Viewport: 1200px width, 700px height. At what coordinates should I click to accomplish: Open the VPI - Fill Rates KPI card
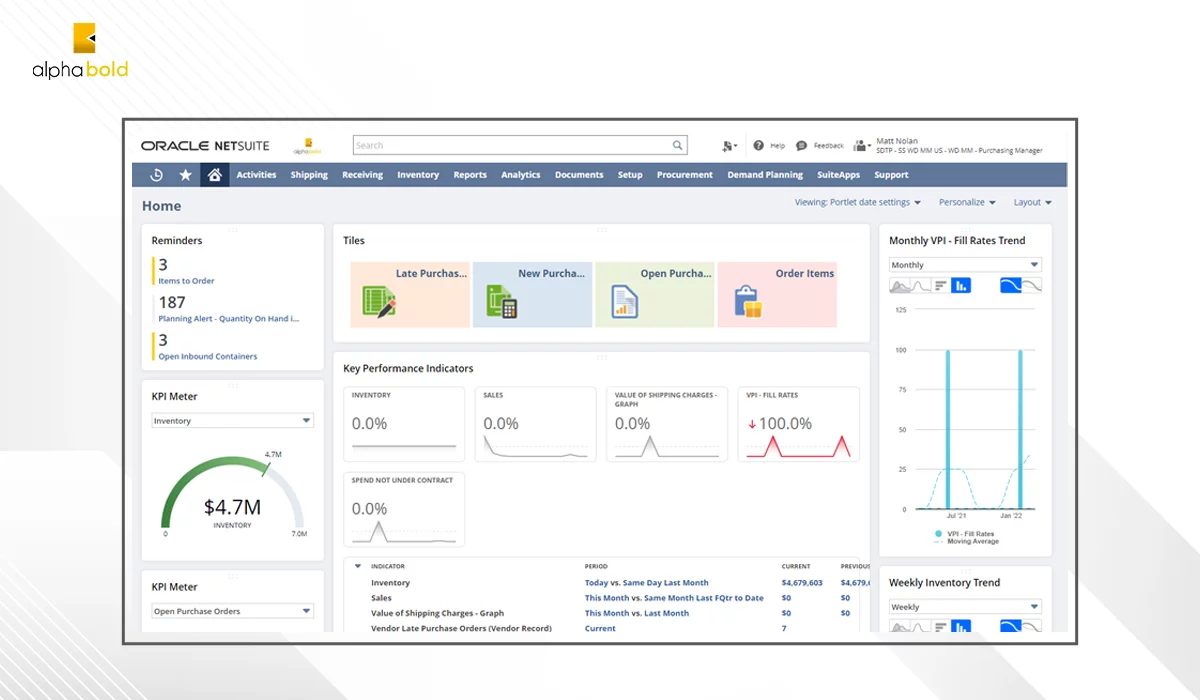(799, 424)
